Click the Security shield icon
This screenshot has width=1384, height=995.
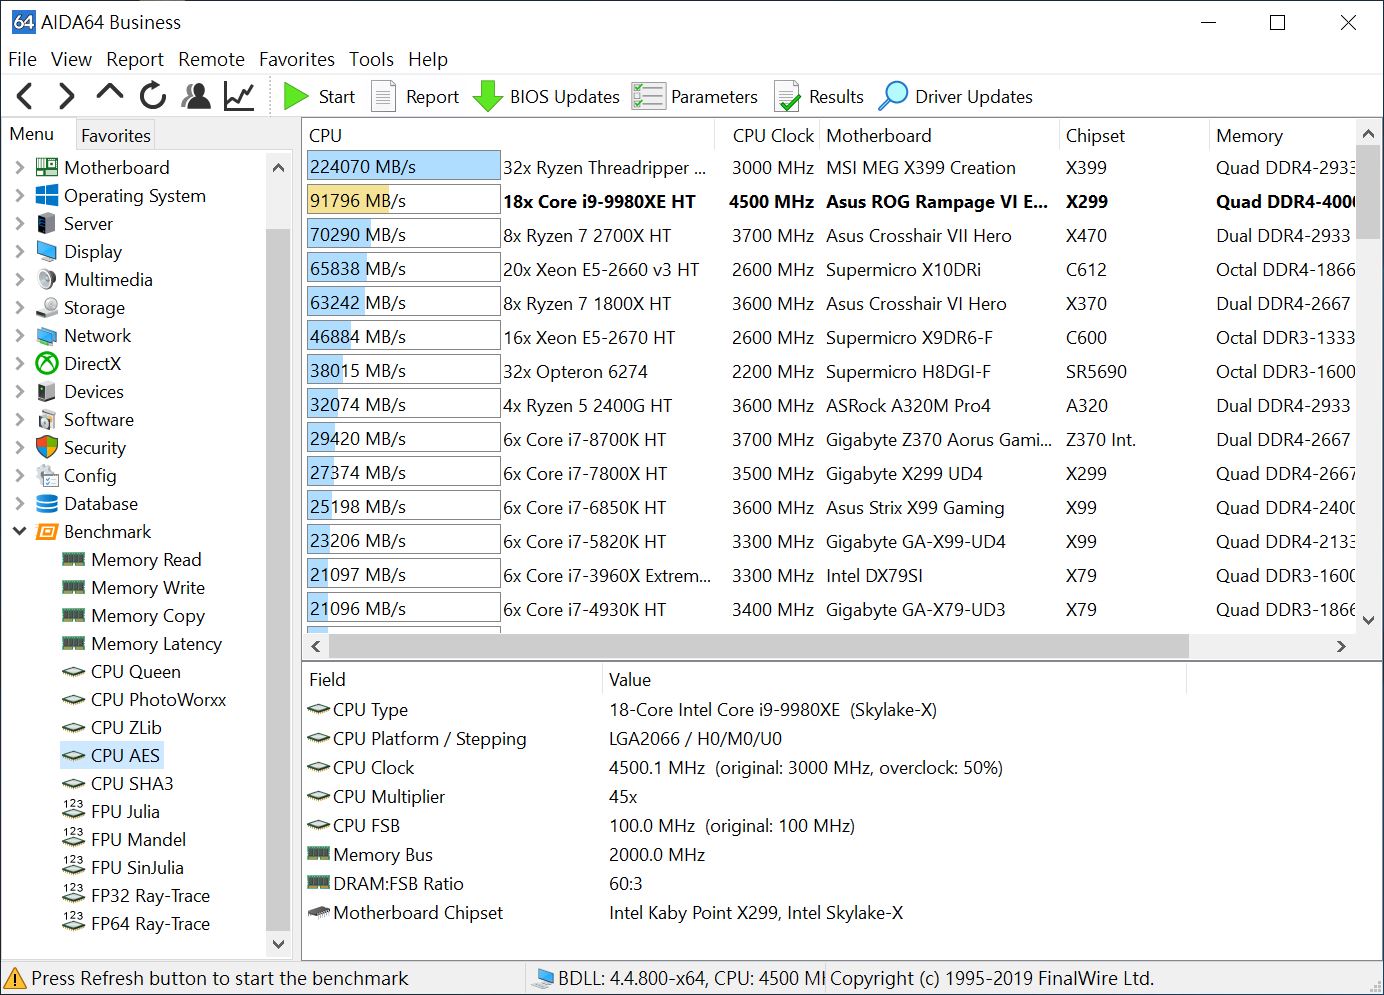(47, 447)
